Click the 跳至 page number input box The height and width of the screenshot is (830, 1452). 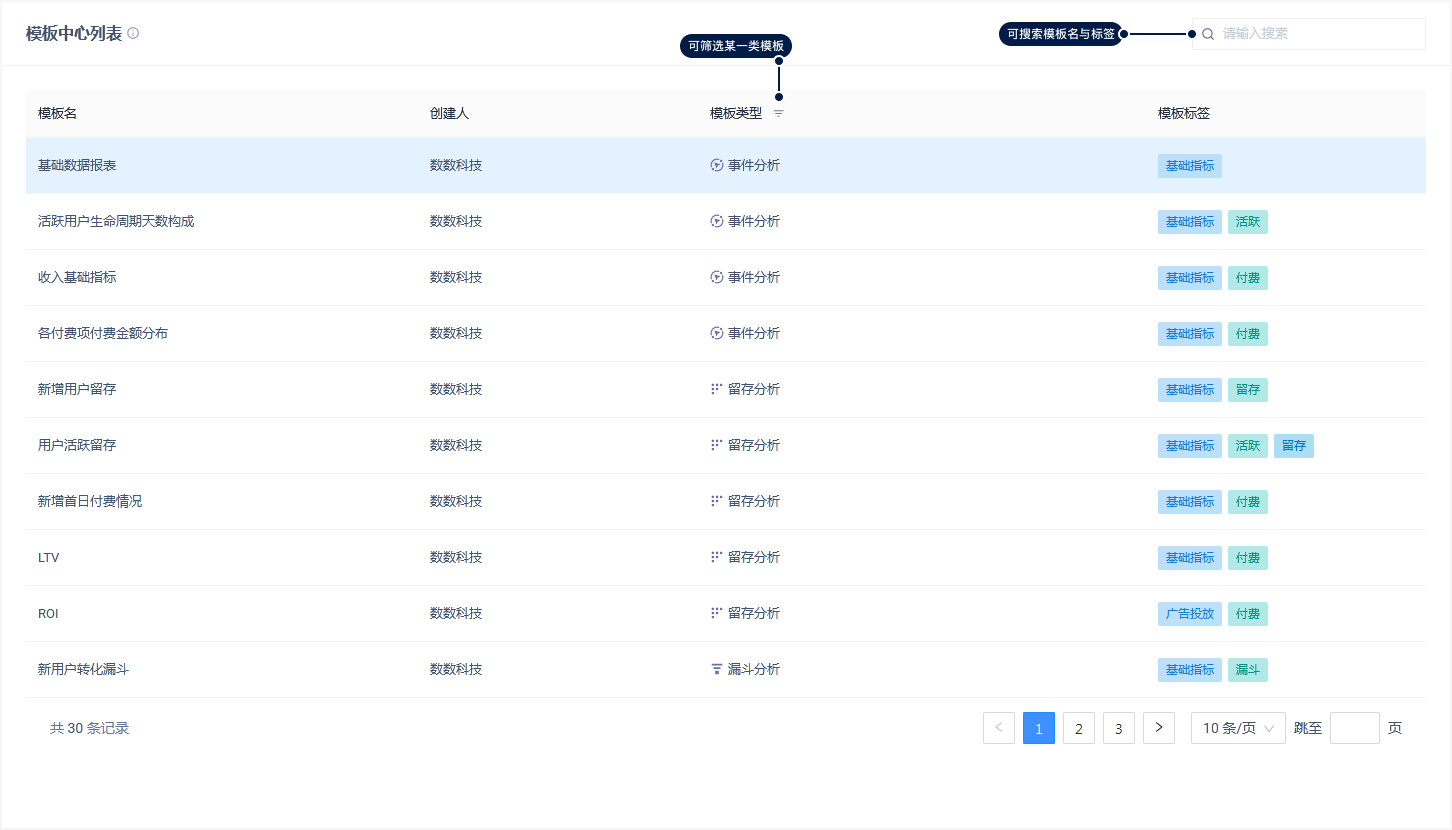[x=1354, y=728]
